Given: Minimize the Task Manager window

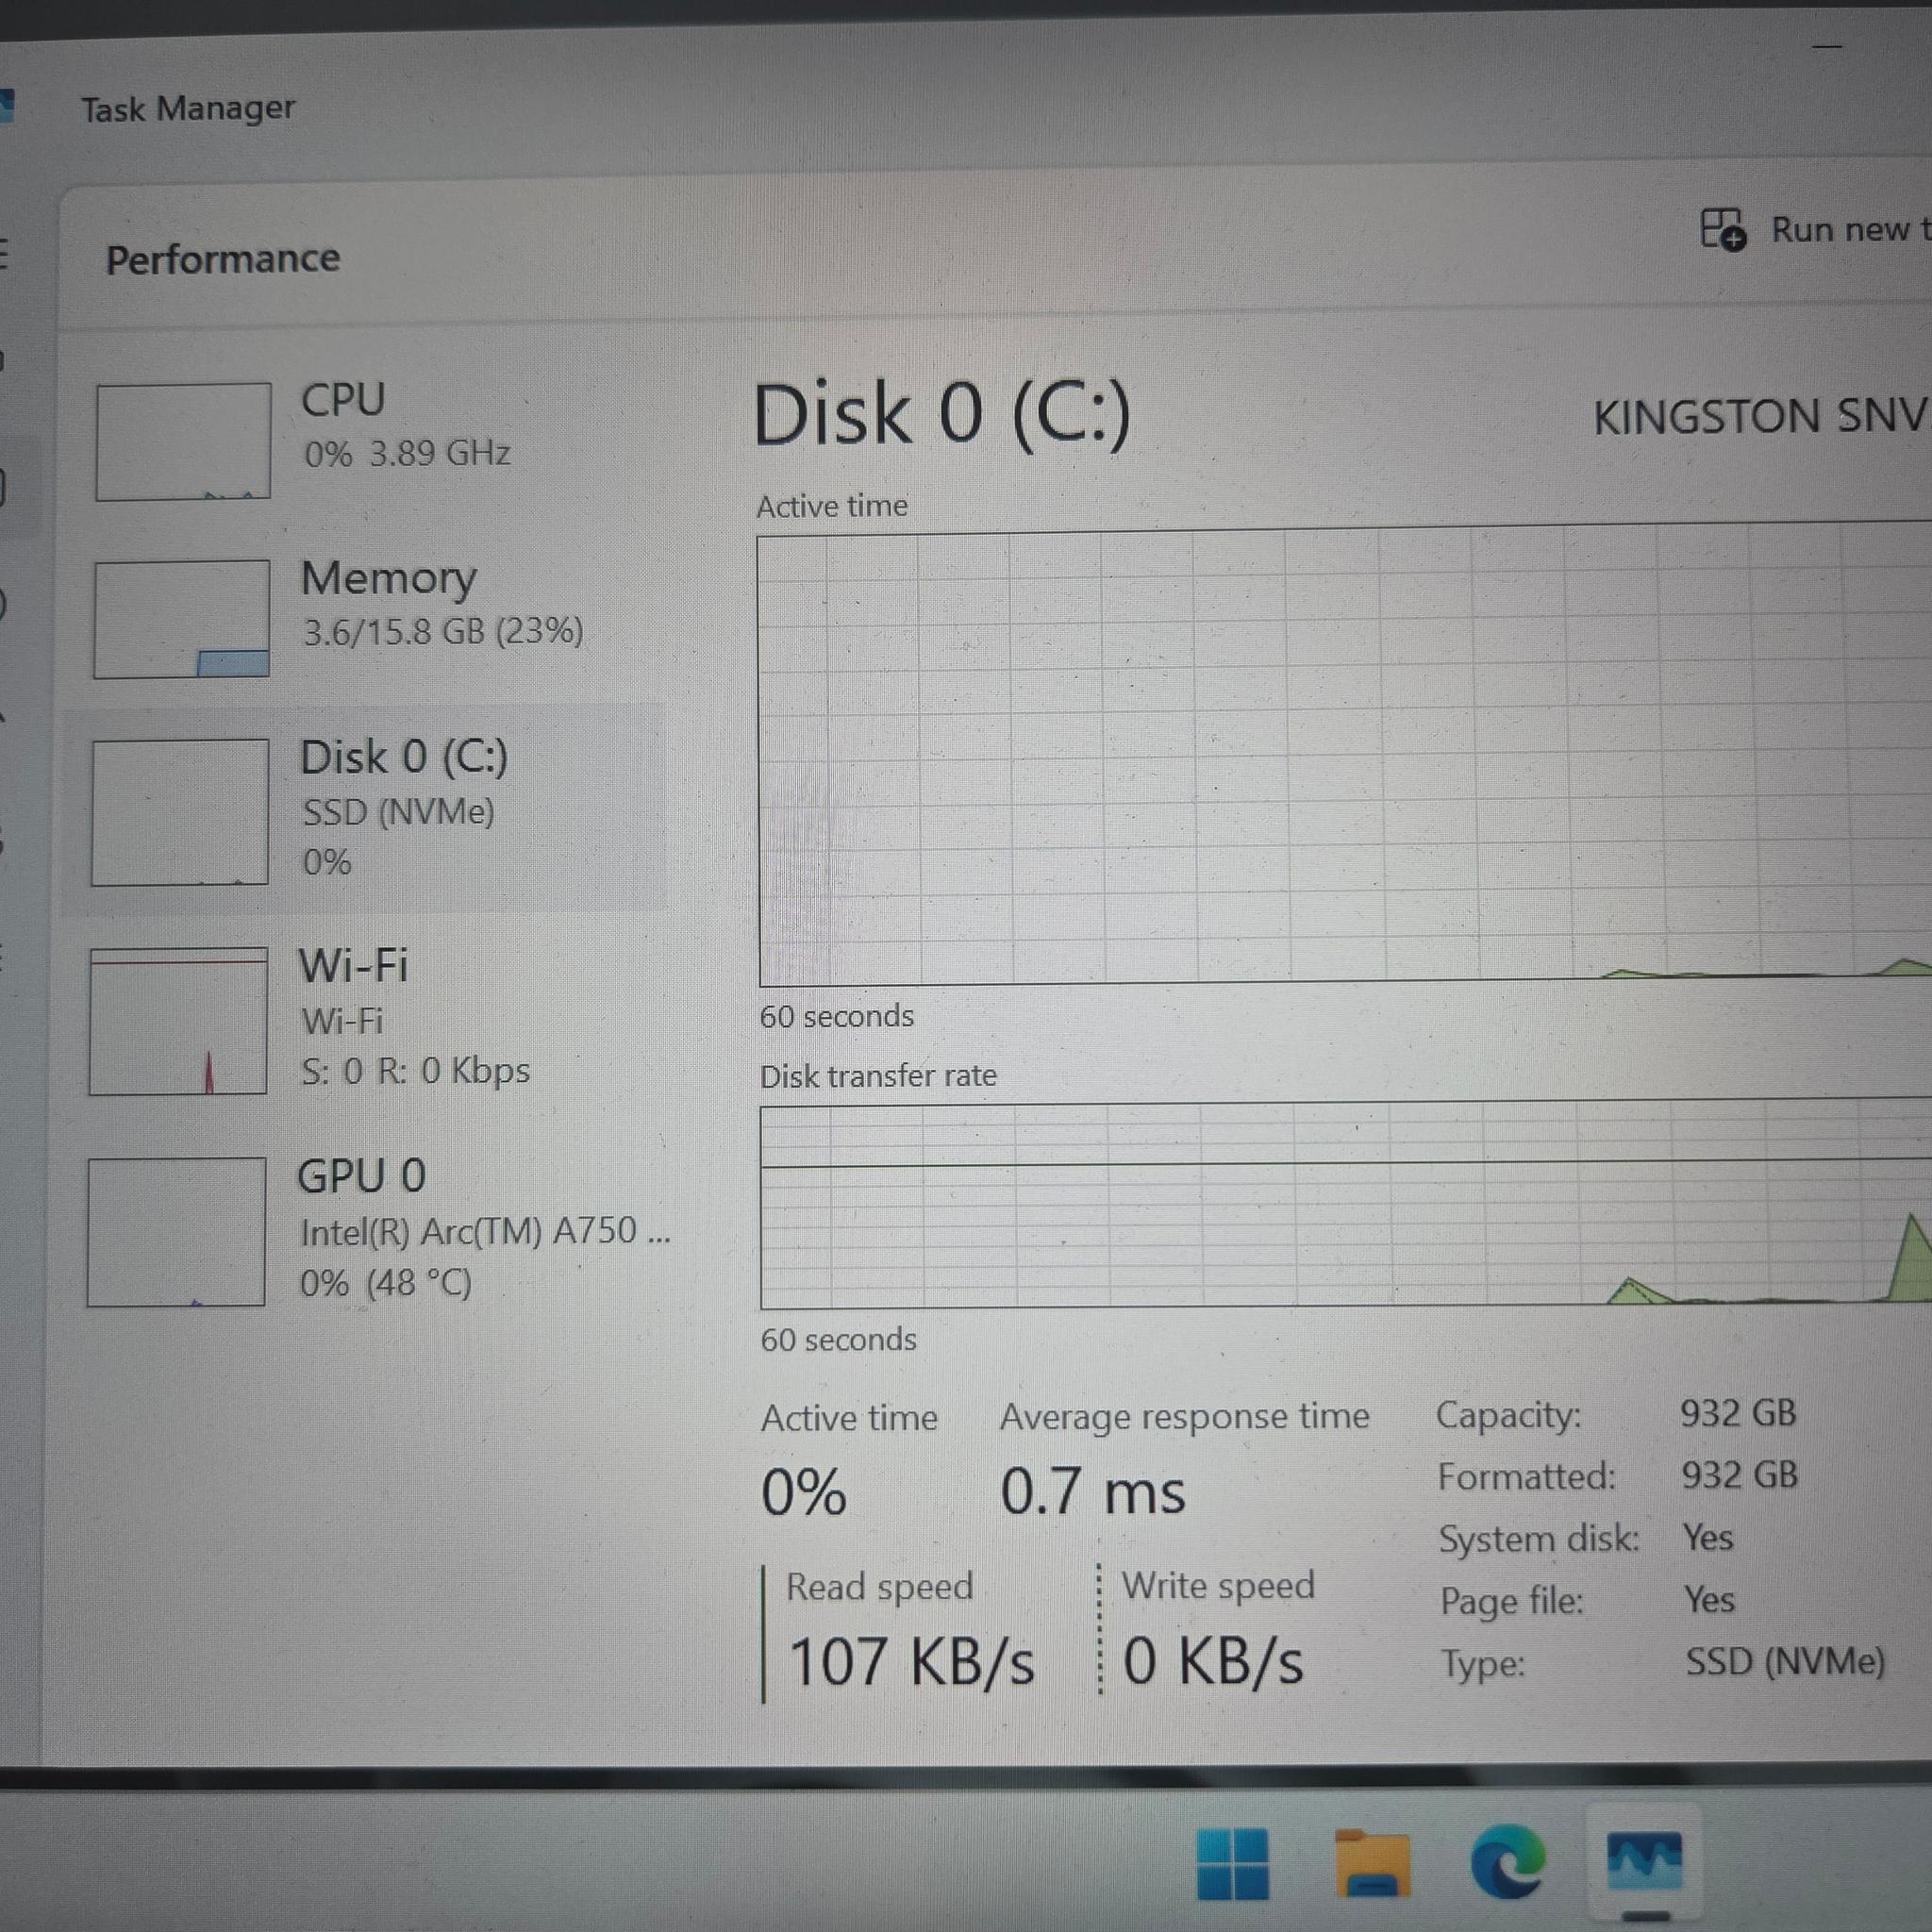Looking at the screenshot, I should (x=1827, y=46).
